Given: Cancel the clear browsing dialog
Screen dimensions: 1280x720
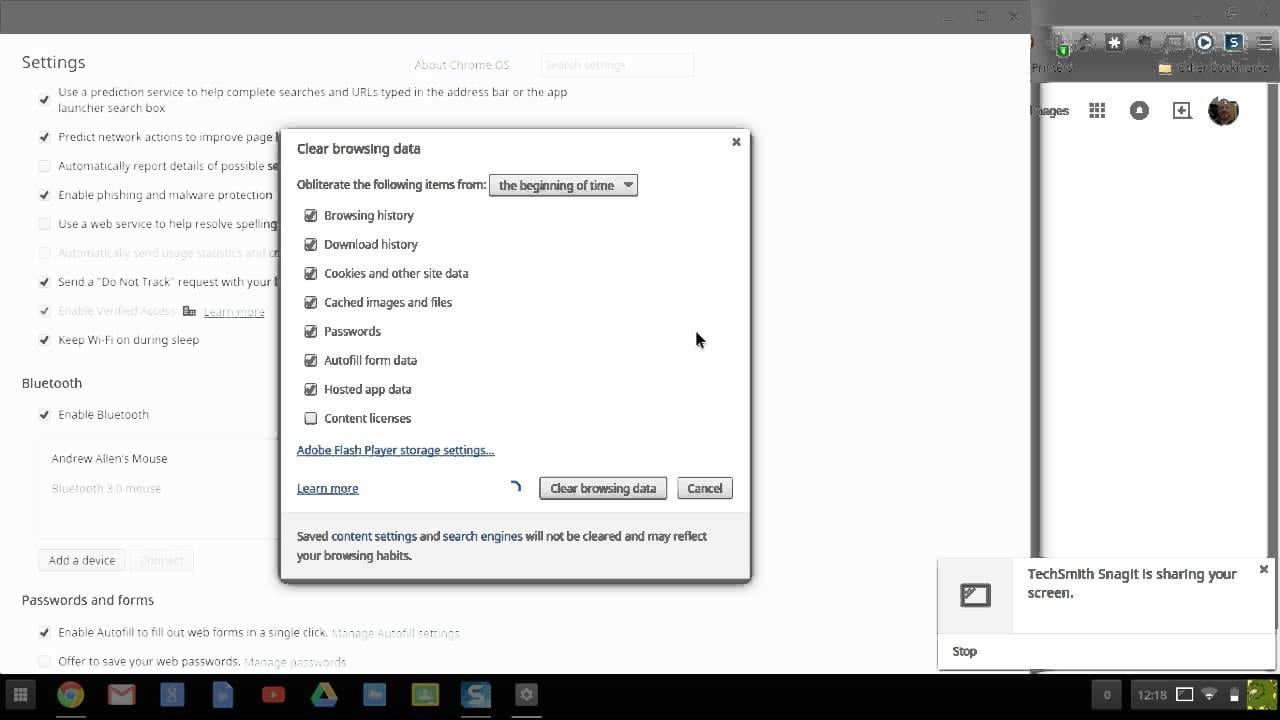Looking at the screenshot, I should click(705, 488).
